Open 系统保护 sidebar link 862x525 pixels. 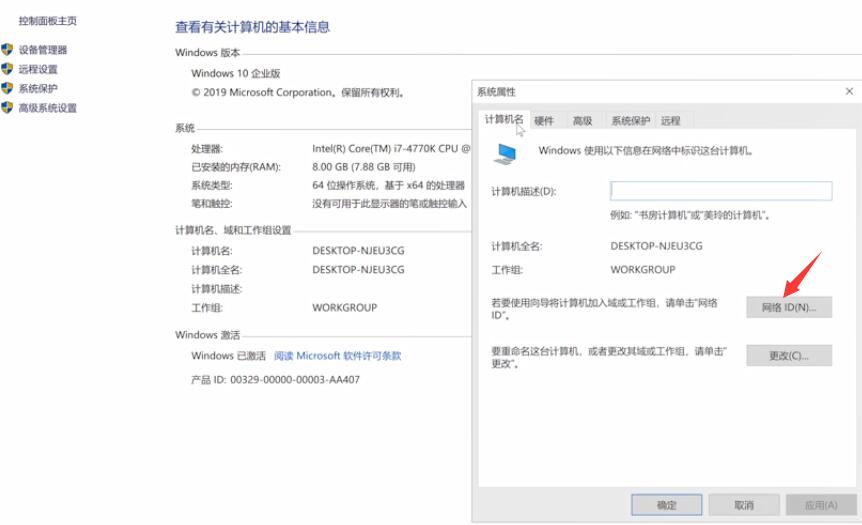[x=38, y=89]
